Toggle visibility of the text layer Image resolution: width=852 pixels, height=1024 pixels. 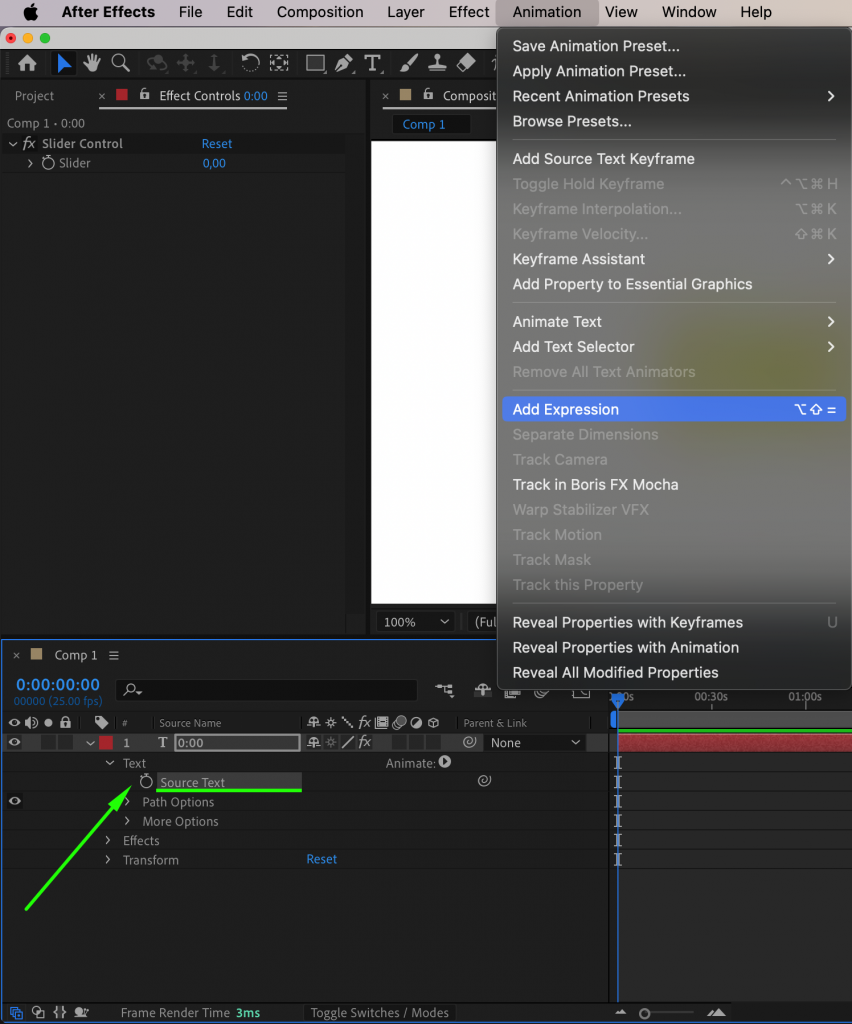[x=14, y=742]
